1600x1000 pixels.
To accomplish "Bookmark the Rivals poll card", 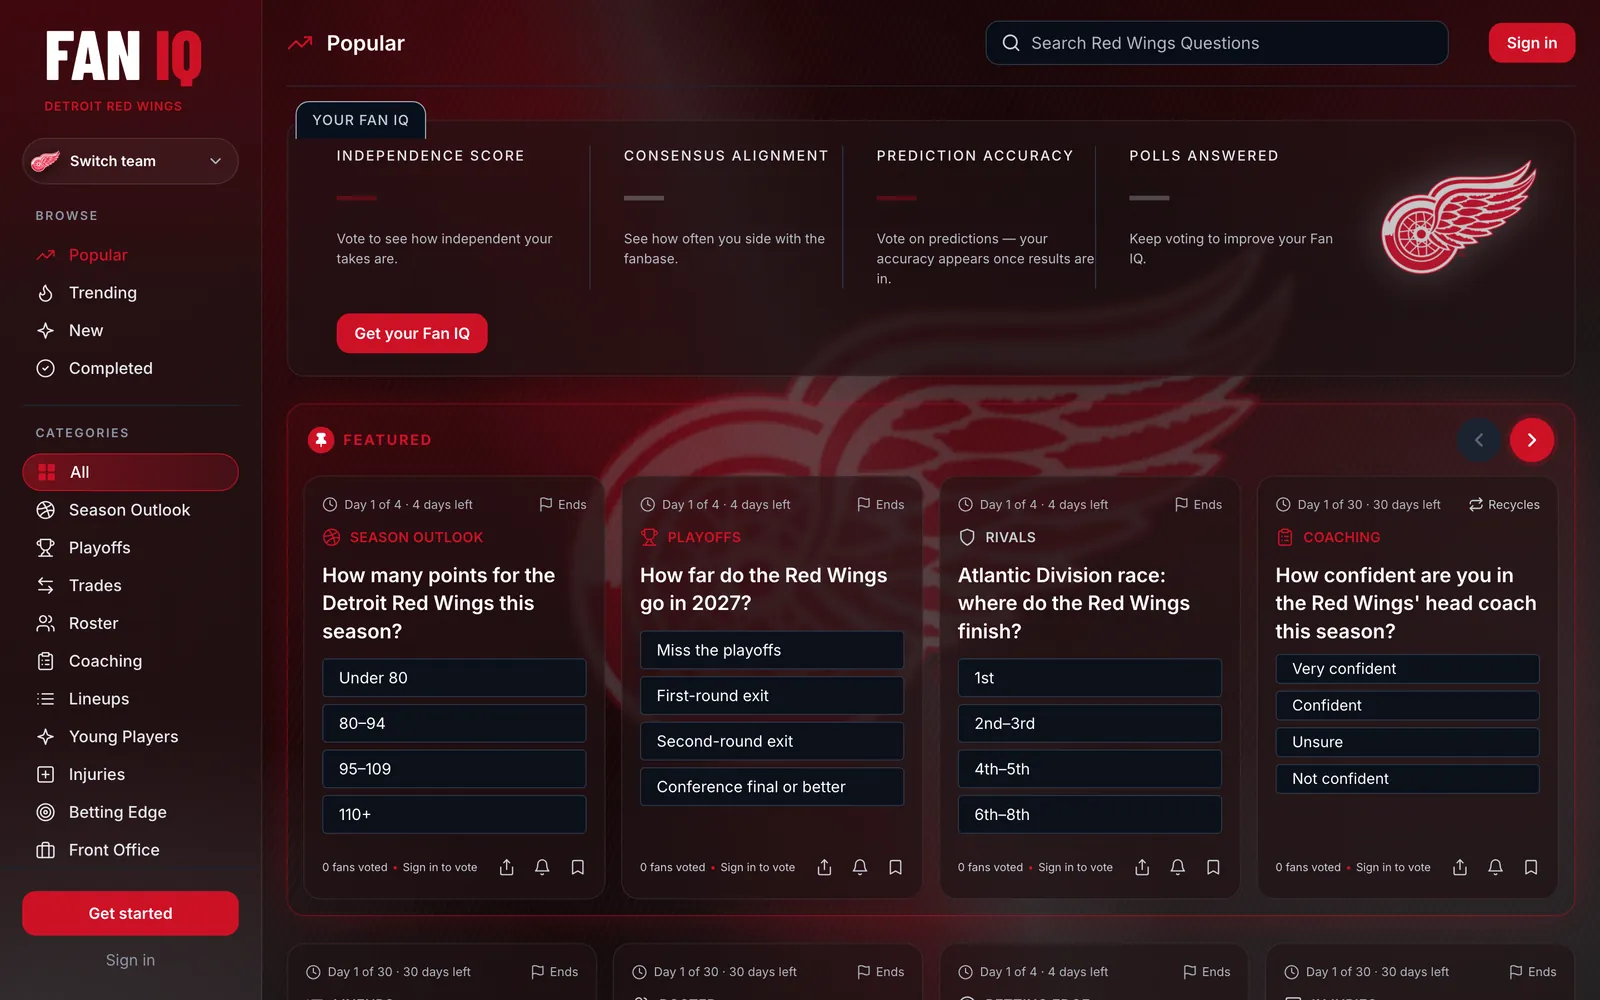I will (1213, 867).
